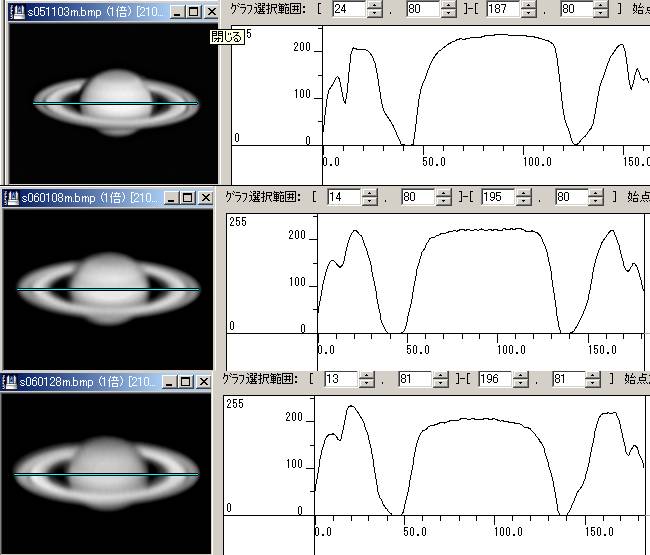This screenshot has height=555, width=650.
Task: Decrease the start X value 24
Action: [374, 13]
